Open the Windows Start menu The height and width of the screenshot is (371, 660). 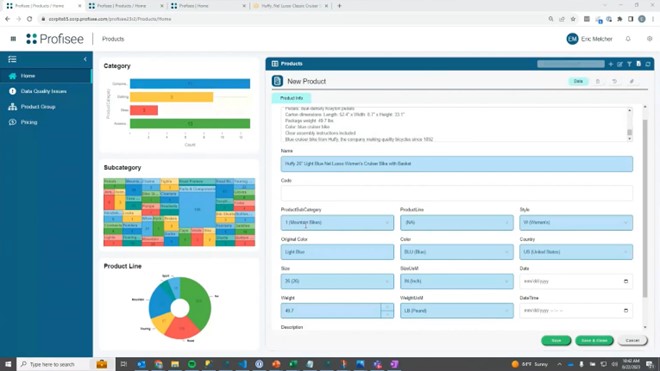point(8,364)
